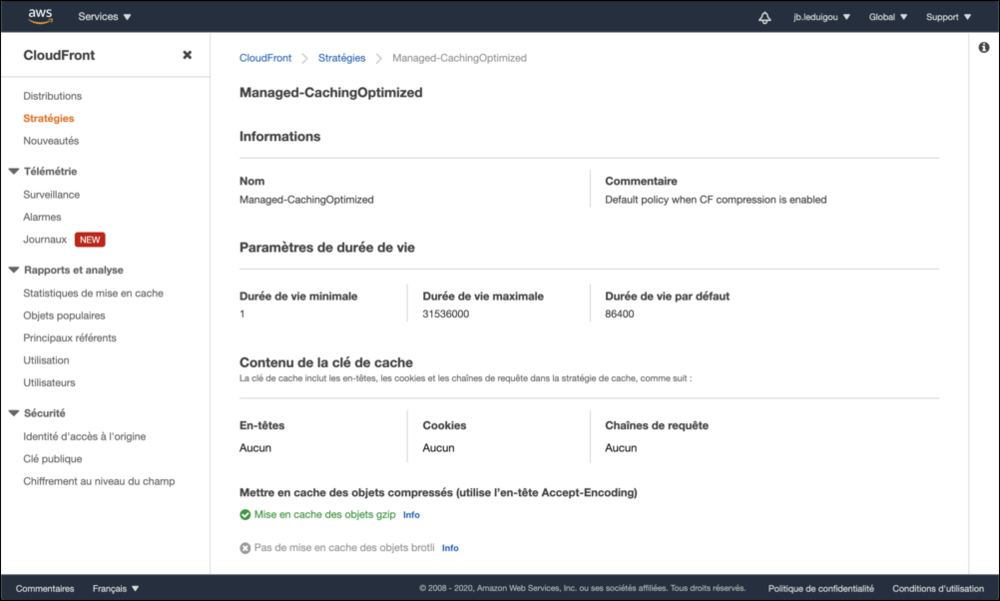Click 'Mise en cache des objets gzip' text
This screenshot has height=601, width=1000.
[325, 514]
